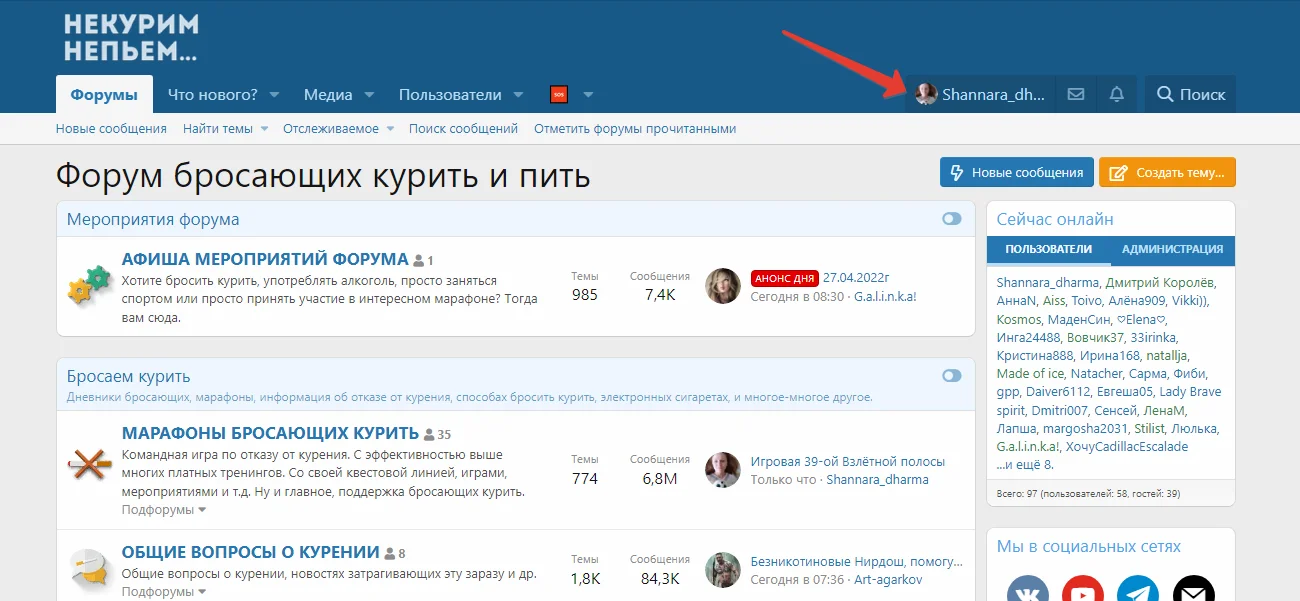Open the Пользователи menu item
Screen dimensions: 1300x601
tap(450, 94)
